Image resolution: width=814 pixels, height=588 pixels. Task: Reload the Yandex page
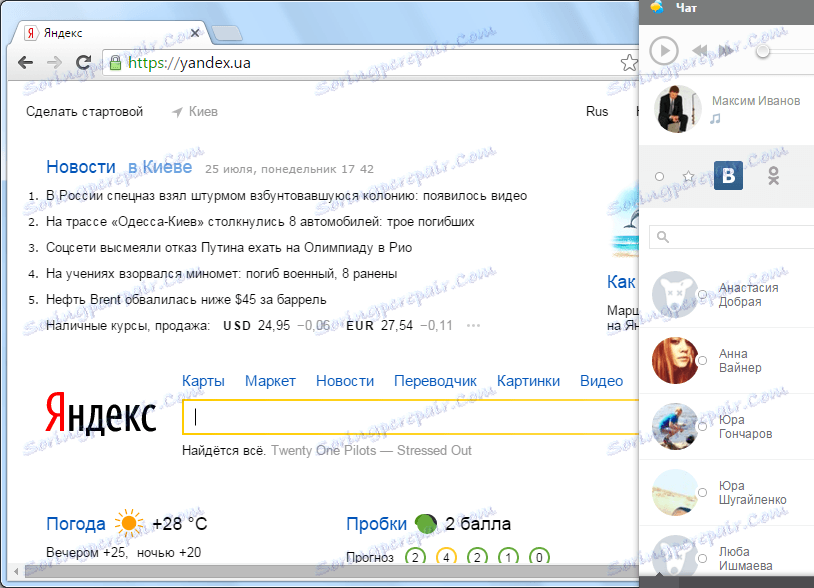coord(83,63)
